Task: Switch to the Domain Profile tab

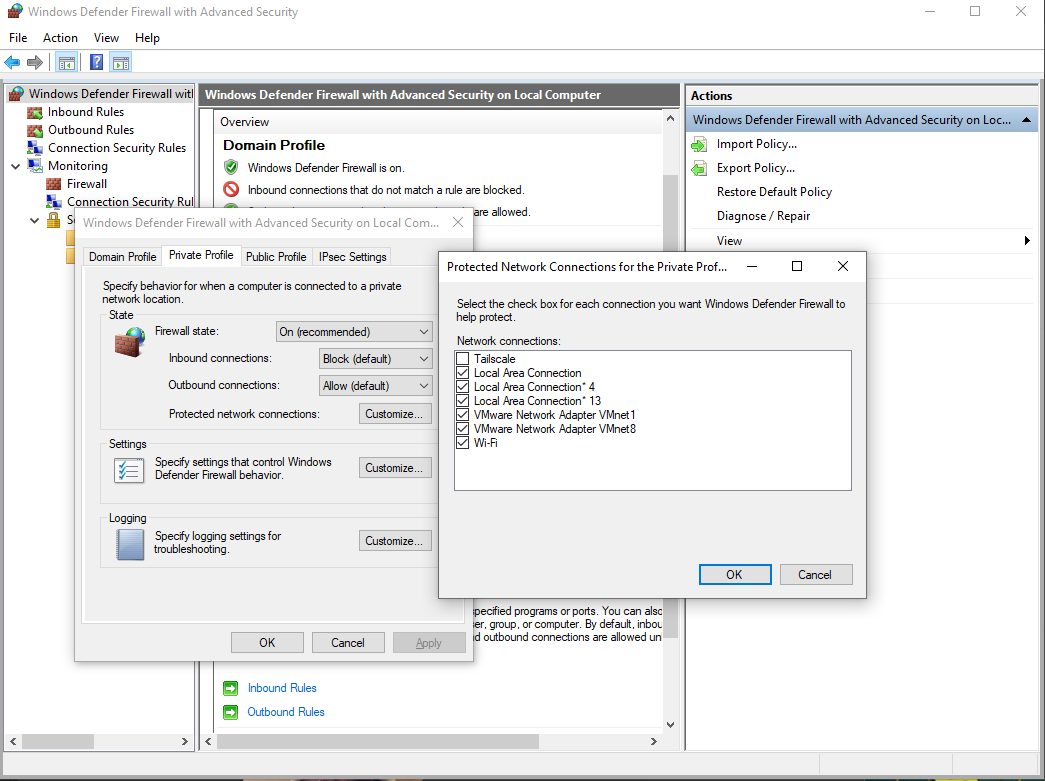Action: click(123, 257)
